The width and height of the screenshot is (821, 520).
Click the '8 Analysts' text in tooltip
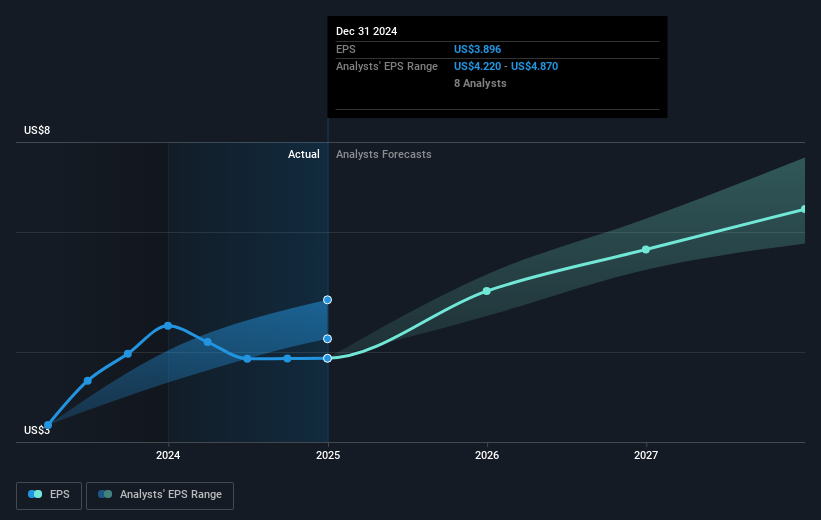tap(480, 83)
